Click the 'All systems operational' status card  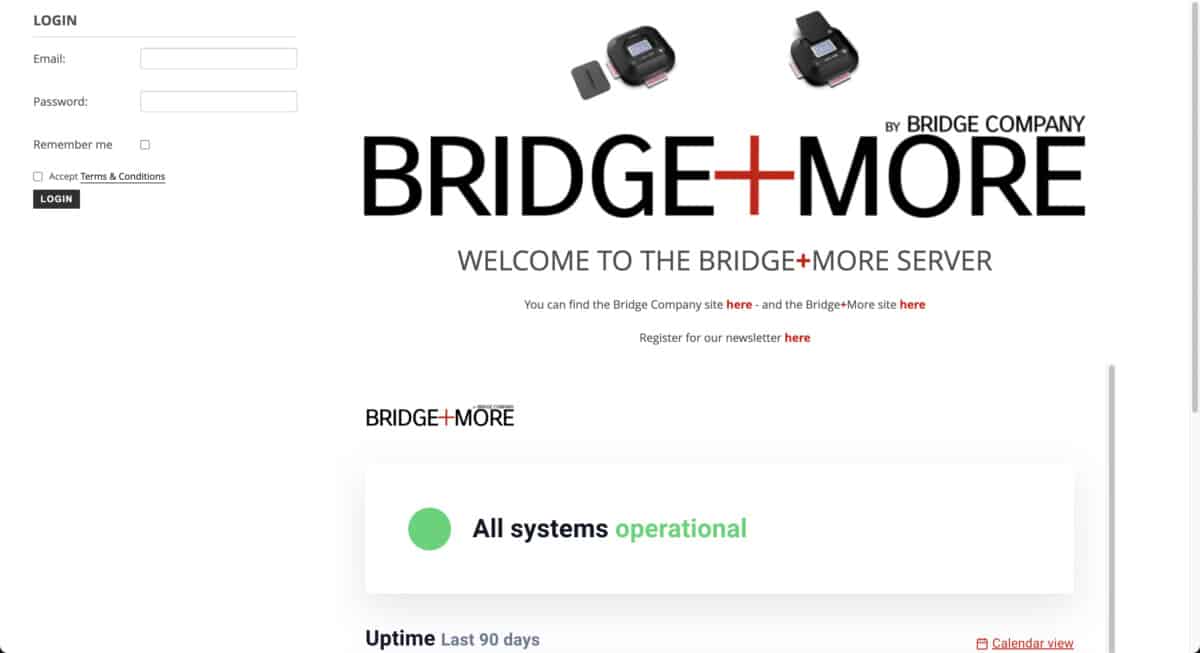point(720,529)
